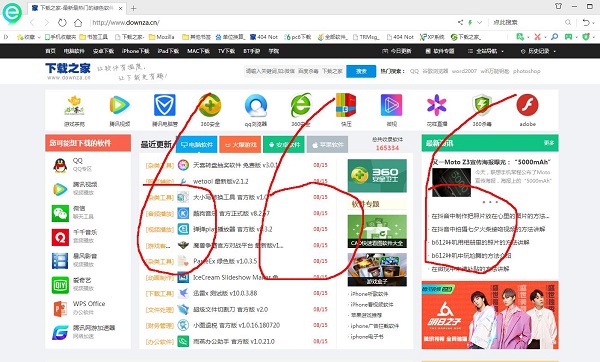
Task: Click the red X extension icon
Action: coord(537,37)
